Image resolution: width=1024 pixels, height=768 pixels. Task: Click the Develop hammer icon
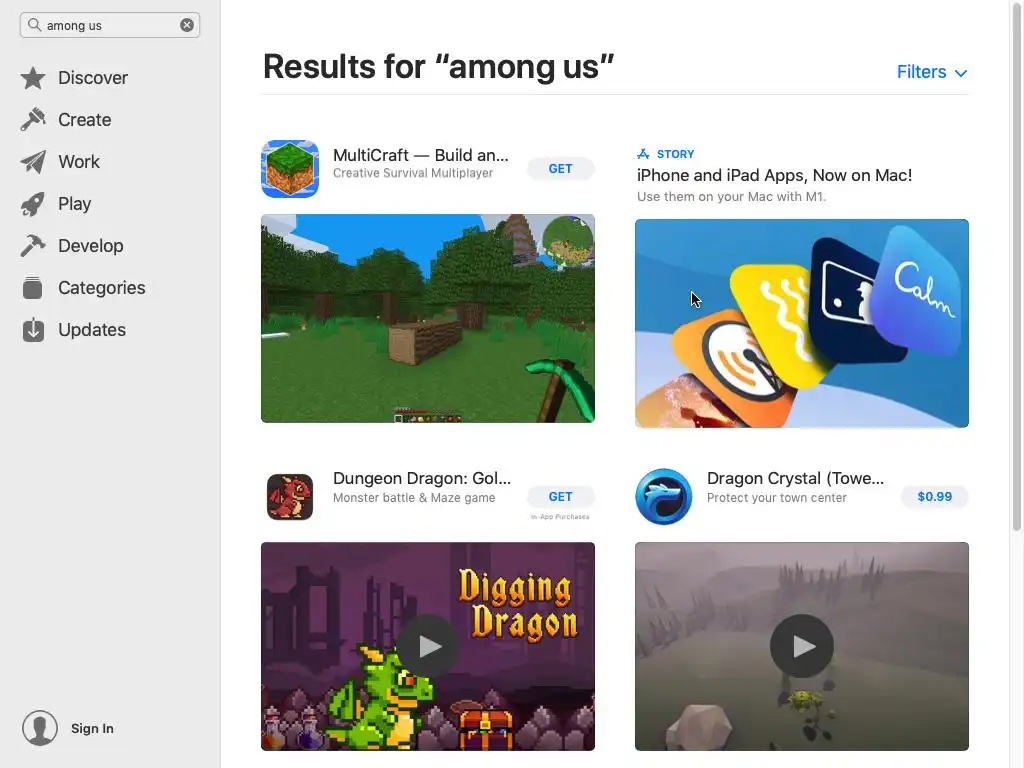click(x=33, y=246)
